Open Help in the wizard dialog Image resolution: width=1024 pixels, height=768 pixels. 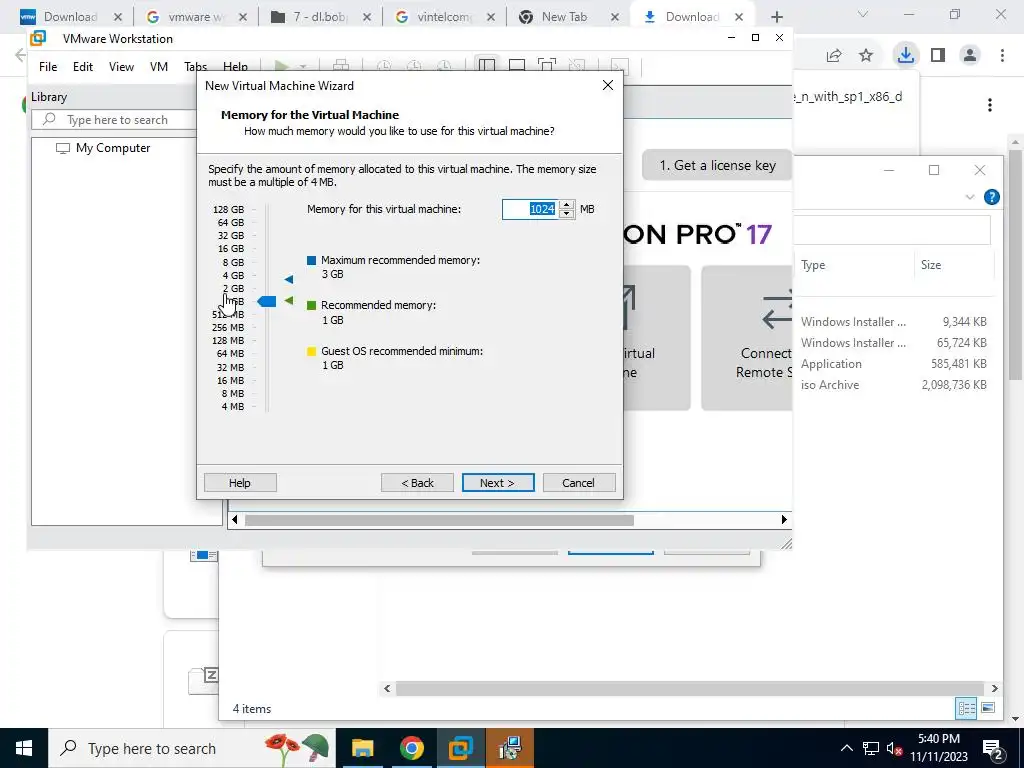(240, 483)
